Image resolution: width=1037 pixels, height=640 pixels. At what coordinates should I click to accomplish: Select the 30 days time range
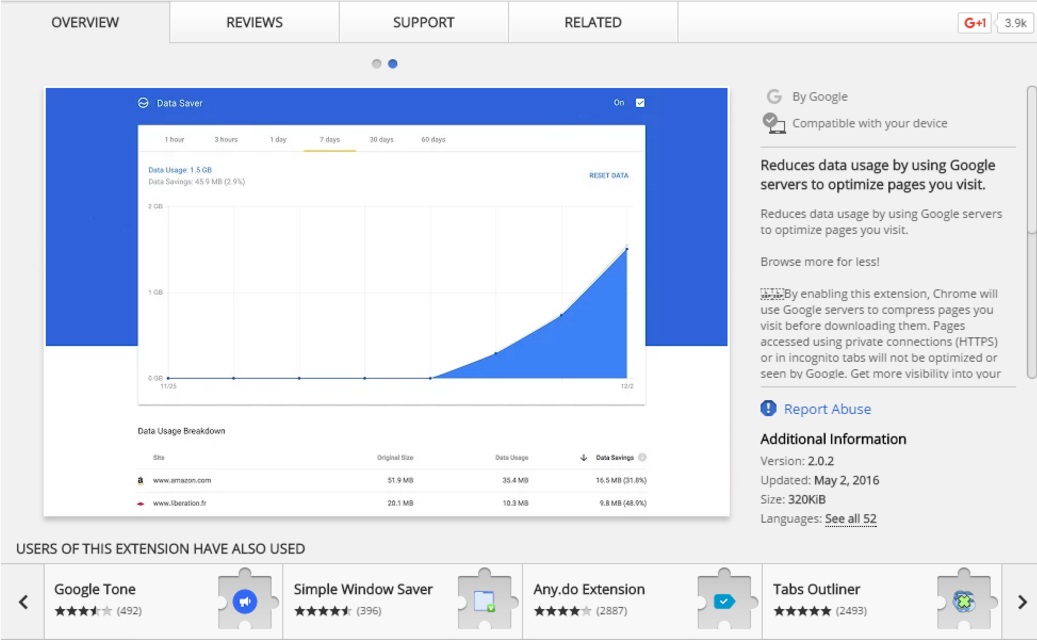381,139
